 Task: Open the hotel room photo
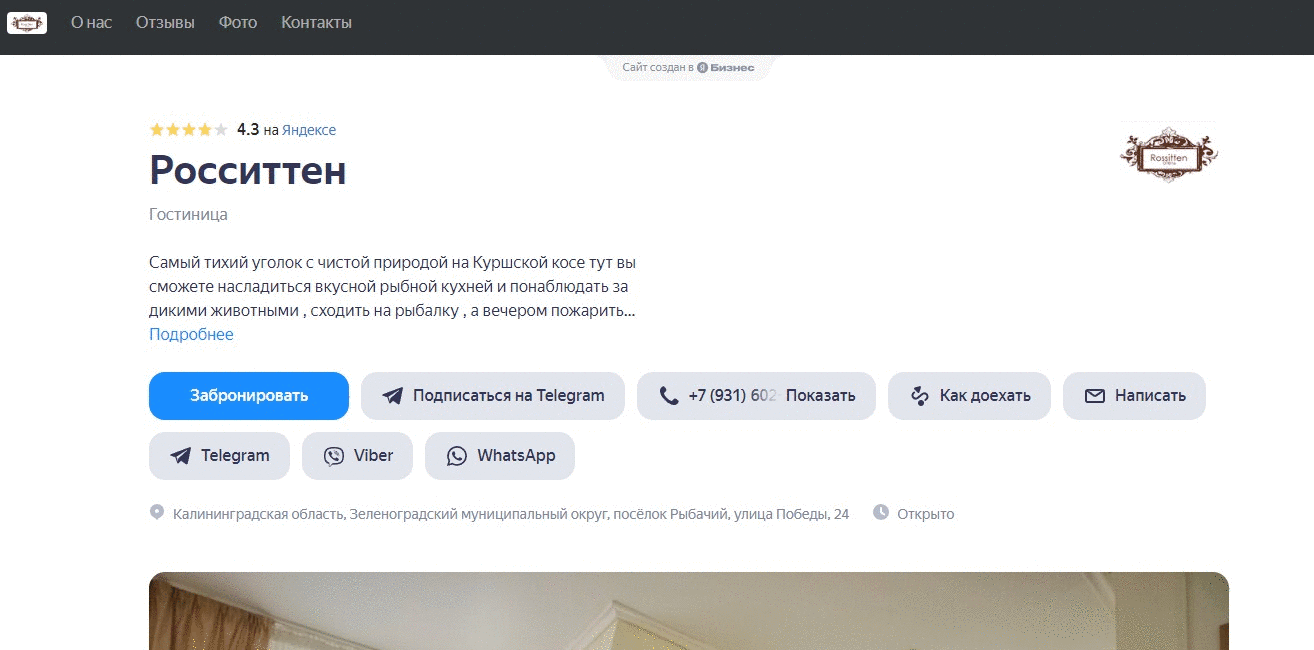688,611
